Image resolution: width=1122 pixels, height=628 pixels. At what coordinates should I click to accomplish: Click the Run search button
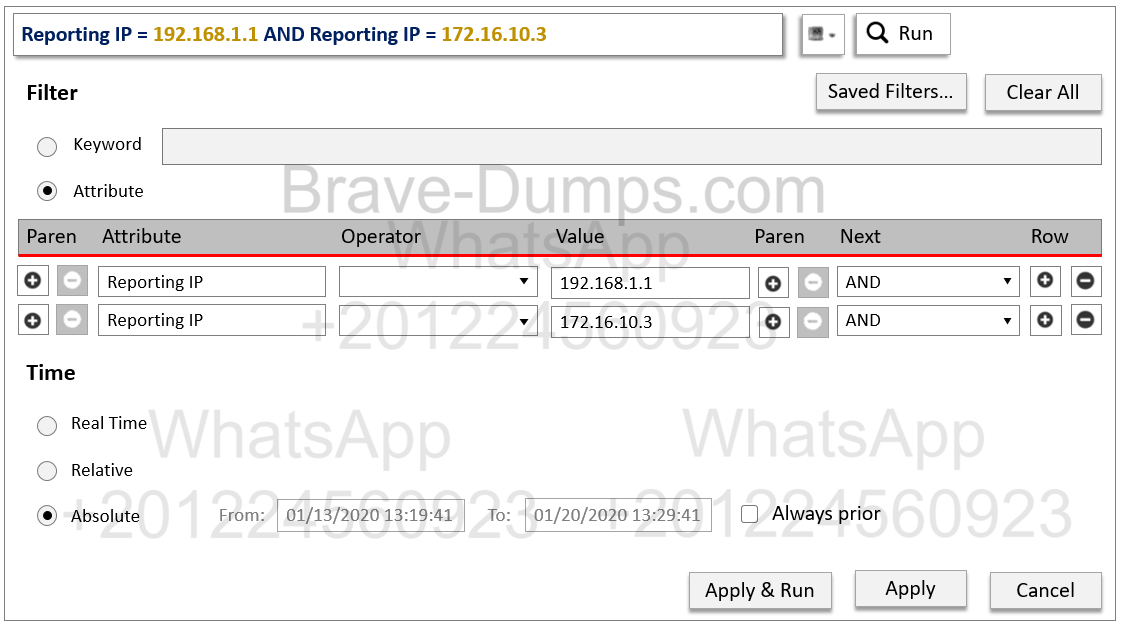point(901,34)
